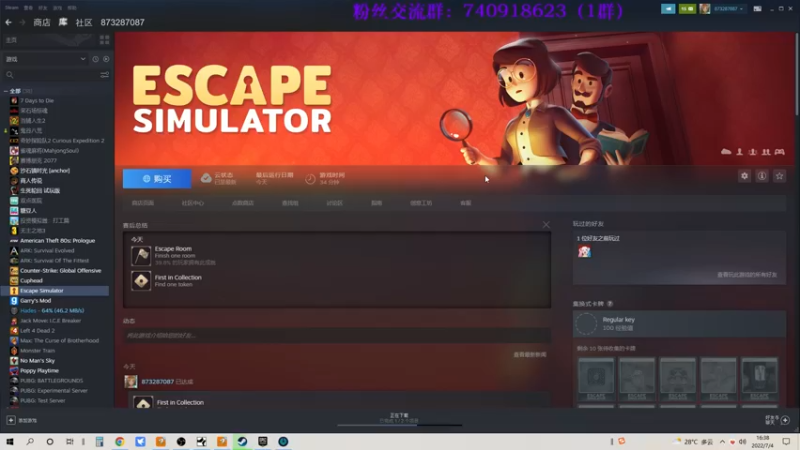Click the add game plus icon

(11, 420)
